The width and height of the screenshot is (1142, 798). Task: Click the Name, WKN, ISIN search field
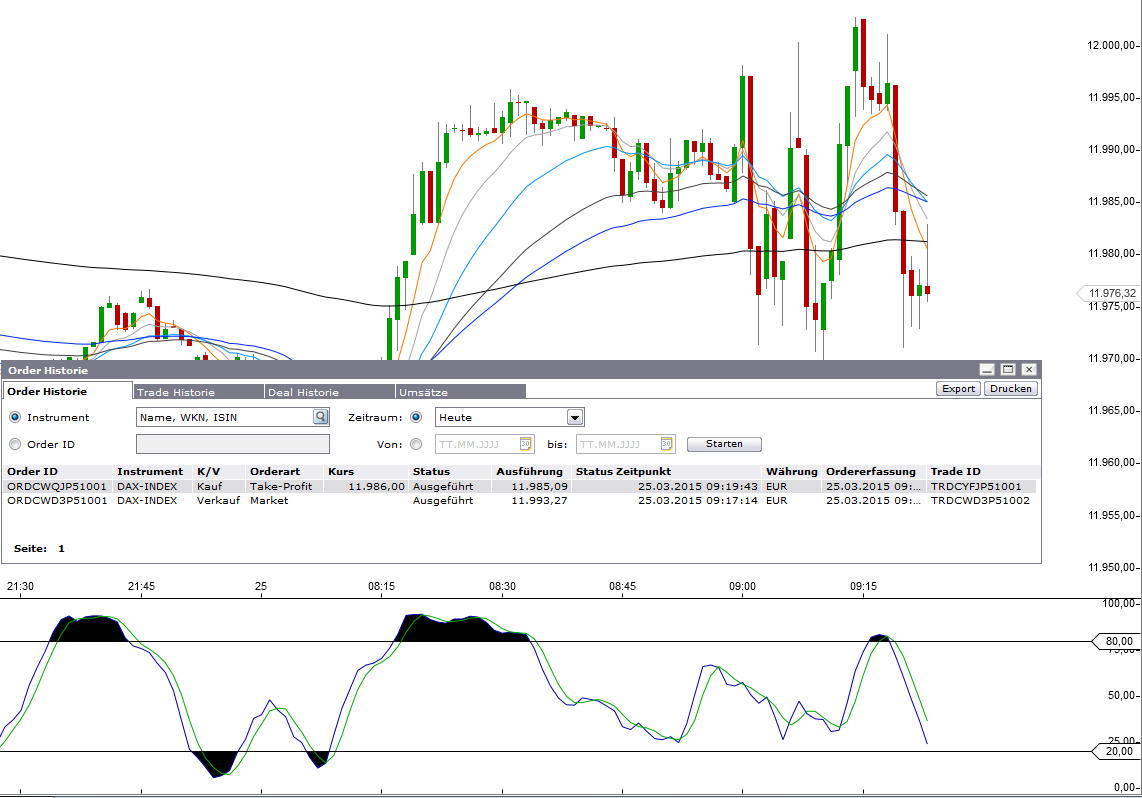[x=224, y=417]
